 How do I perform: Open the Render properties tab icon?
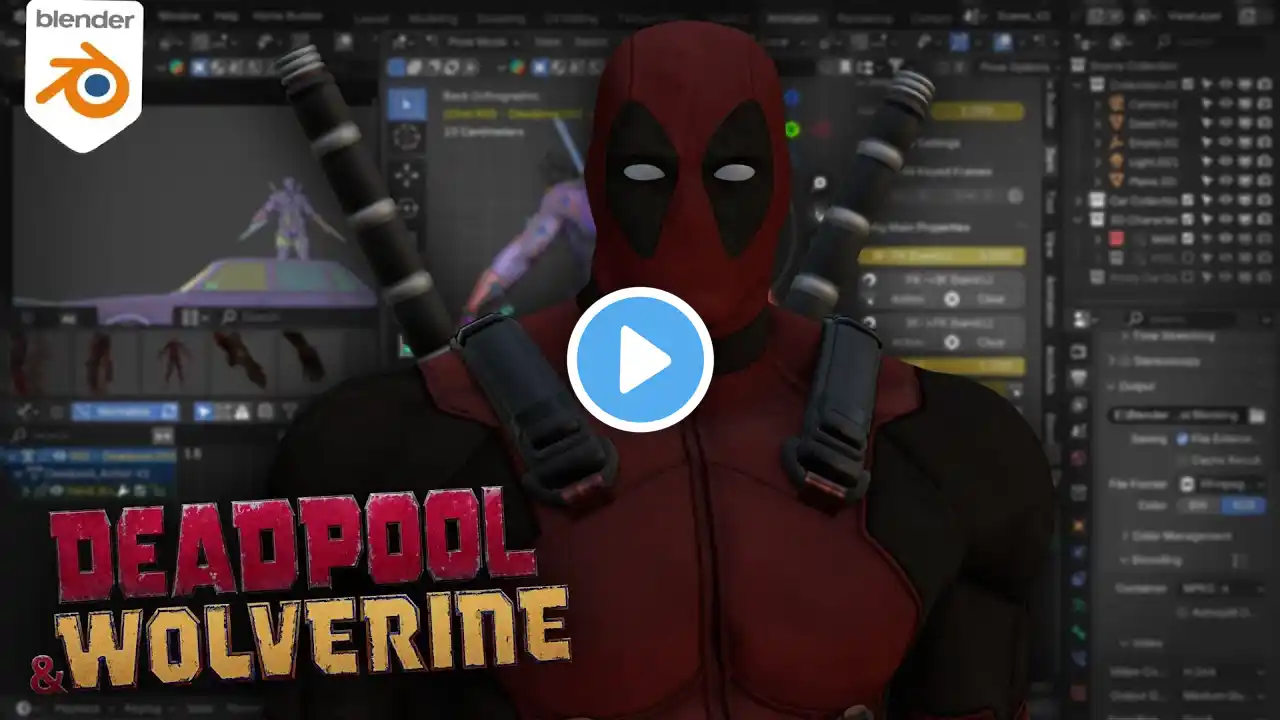click(1078, 352)
